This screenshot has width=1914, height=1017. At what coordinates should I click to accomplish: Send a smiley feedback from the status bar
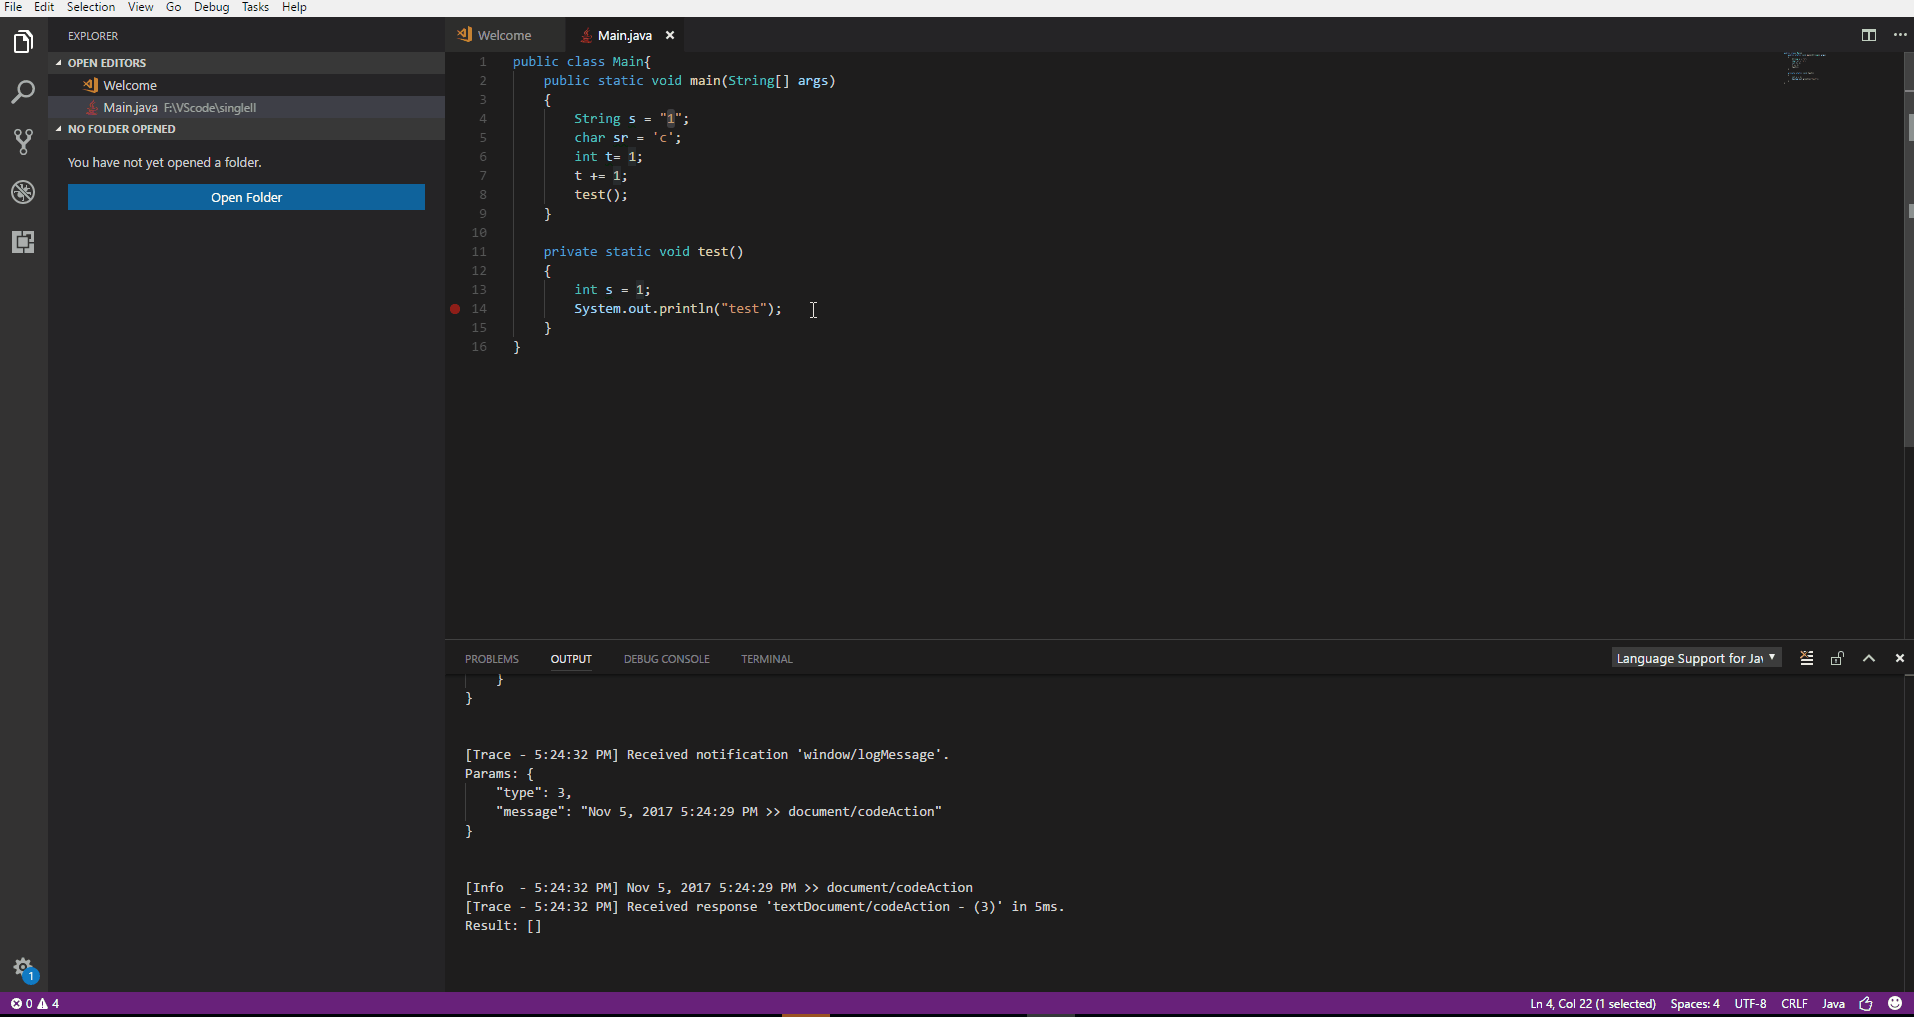point(1895,1003)
